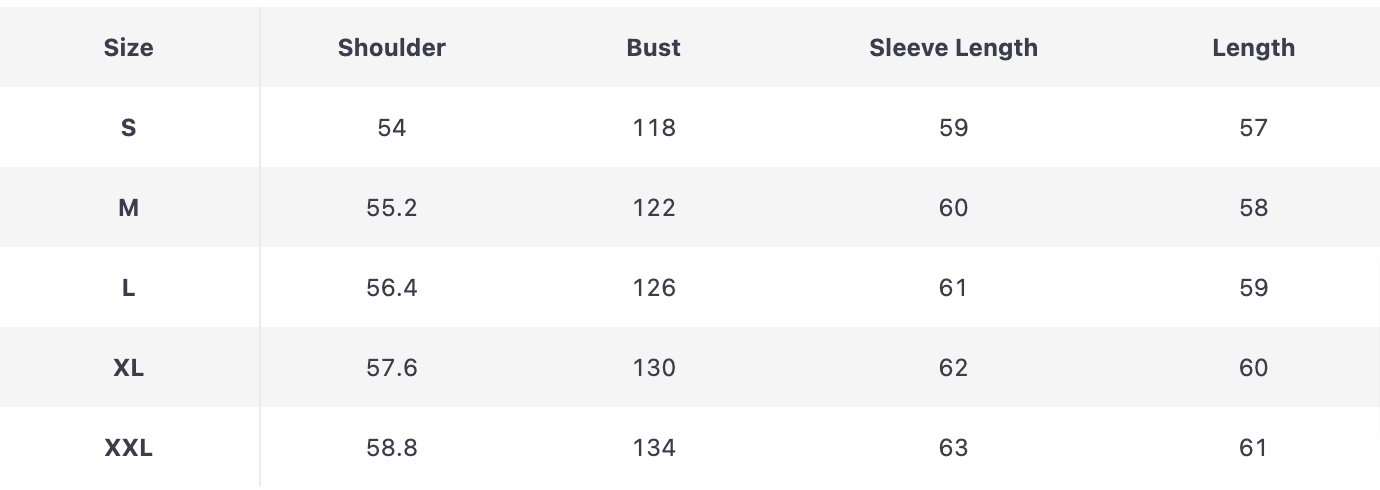Click the Length column header
Screen dimensions: 1380x490
click(1253, 48)
